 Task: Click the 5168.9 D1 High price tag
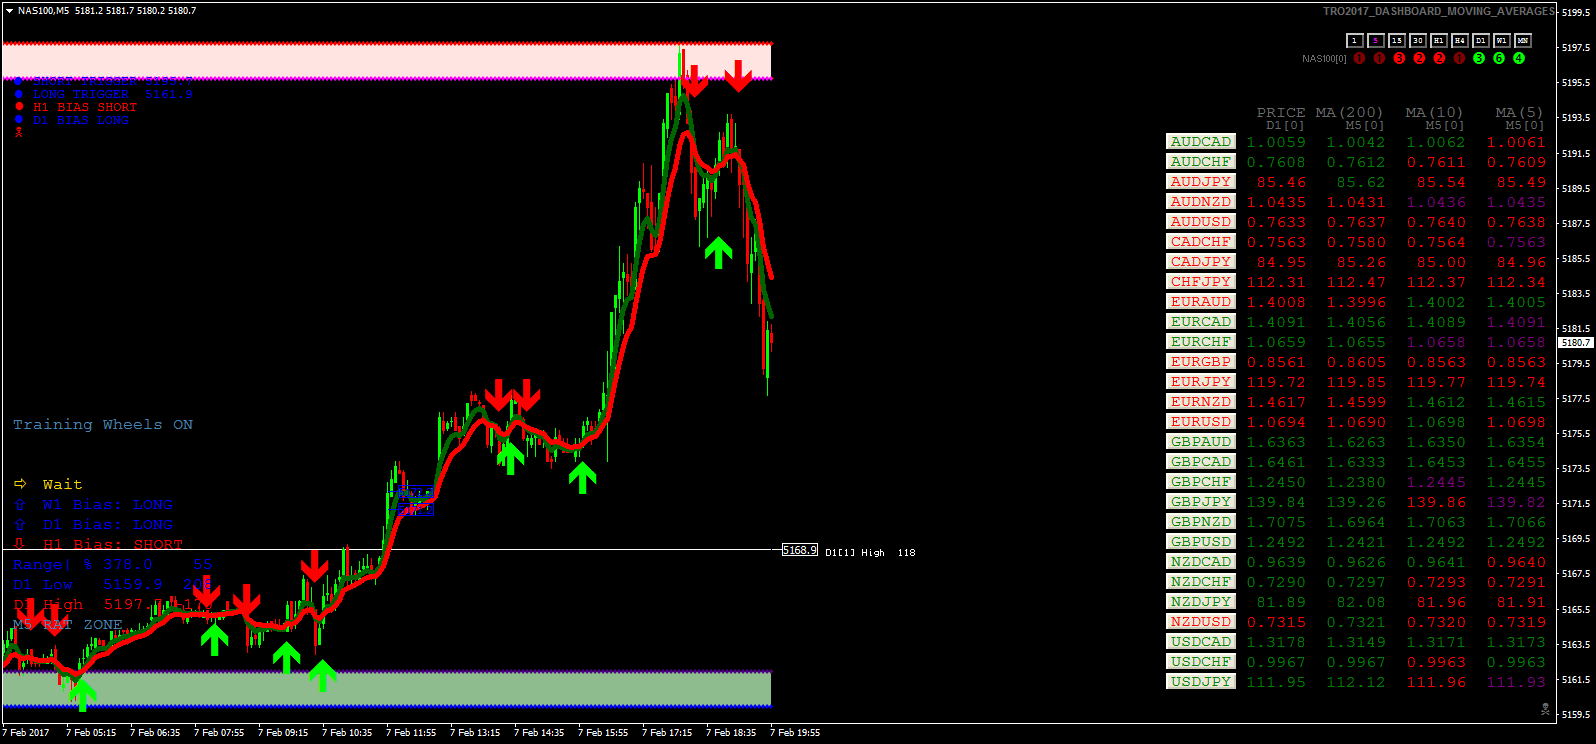800,550
